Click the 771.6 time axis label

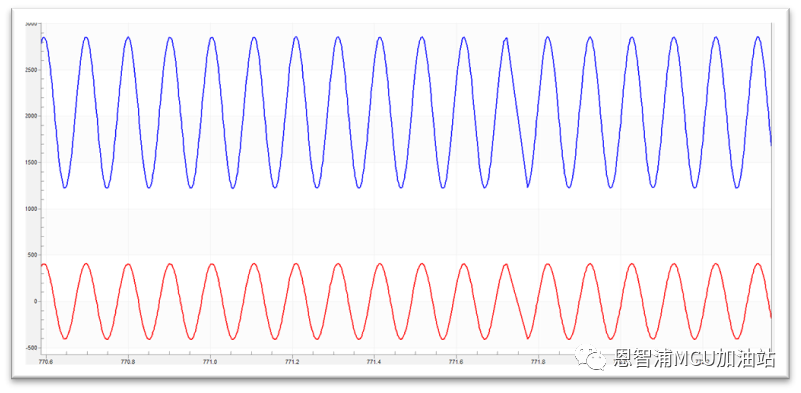point(456,362)
